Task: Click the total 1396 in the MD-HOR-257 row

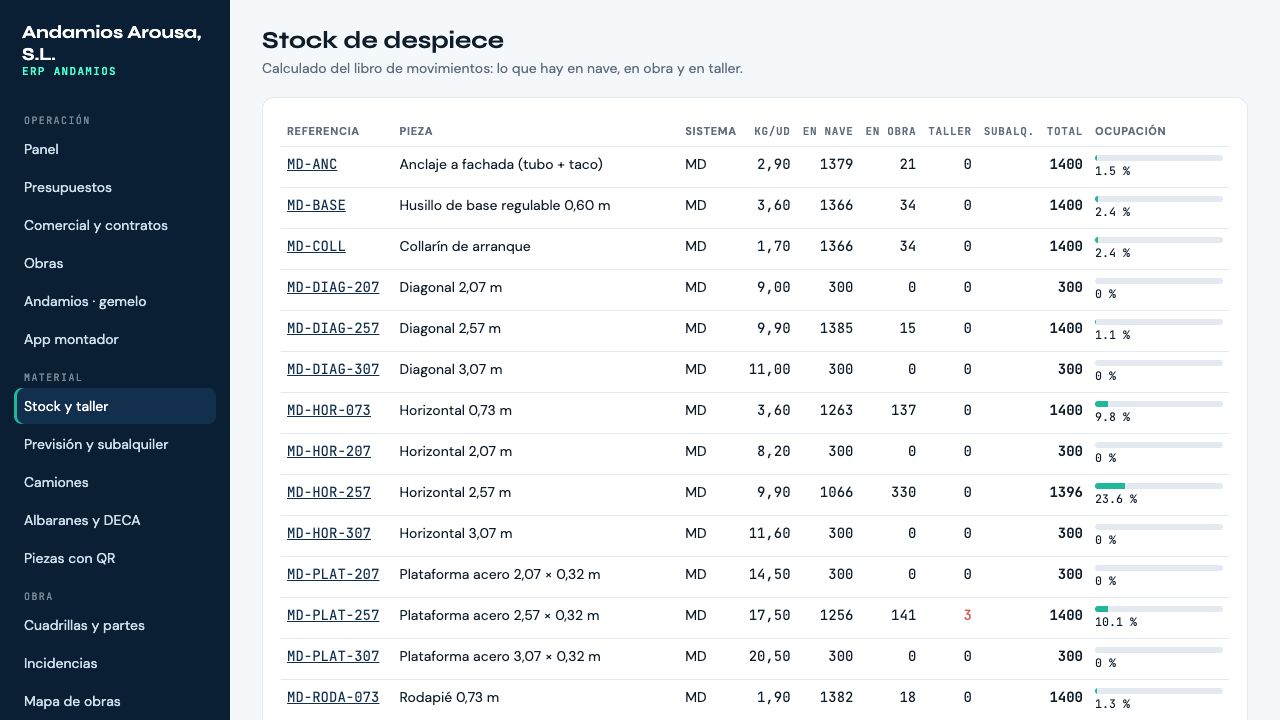Action: tap(1066, 492)
